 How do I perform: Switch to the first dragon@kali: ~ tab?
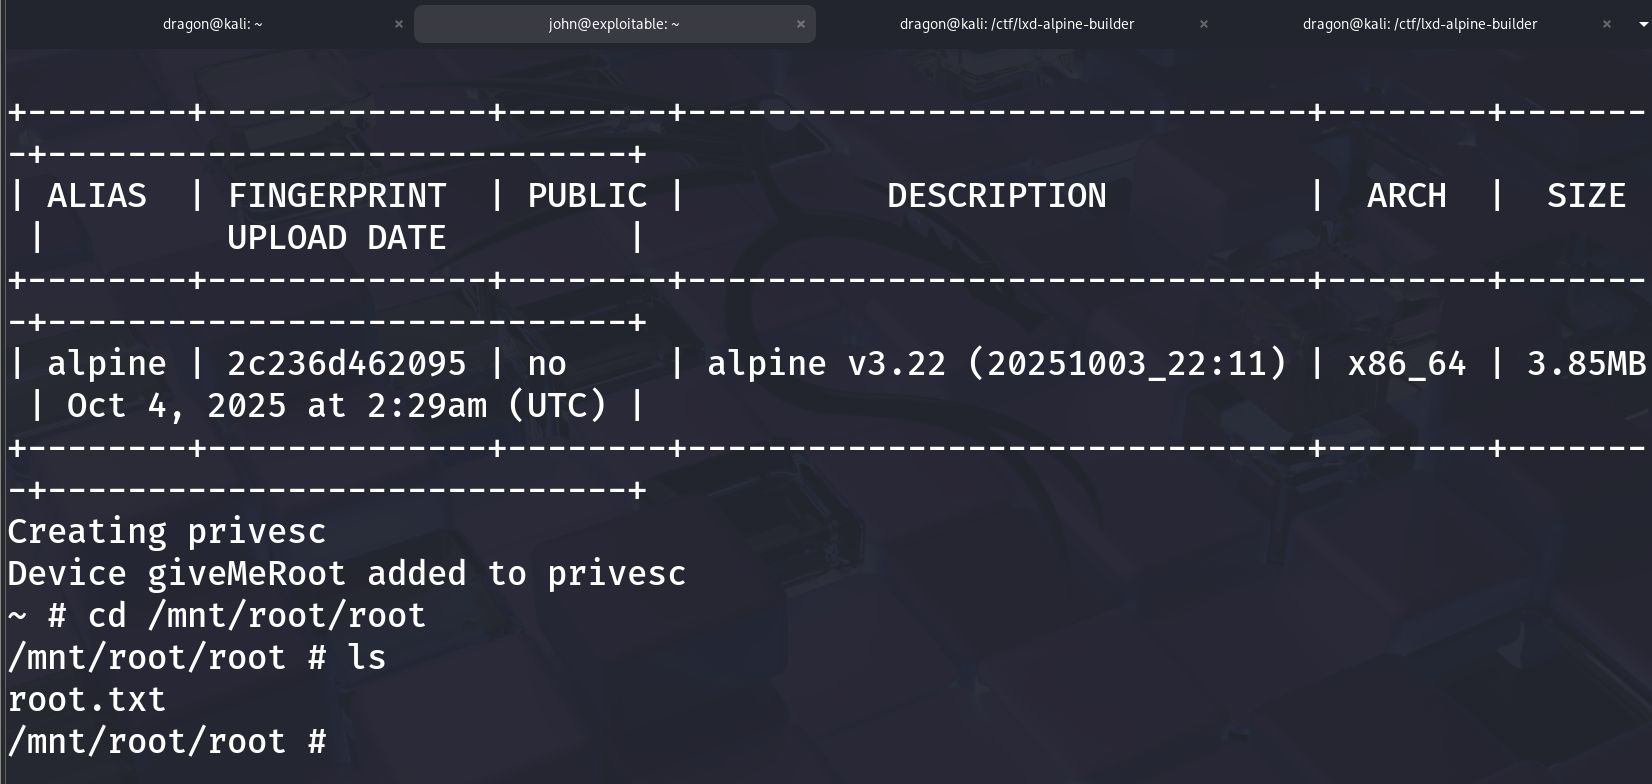click(x=212, y=24)
